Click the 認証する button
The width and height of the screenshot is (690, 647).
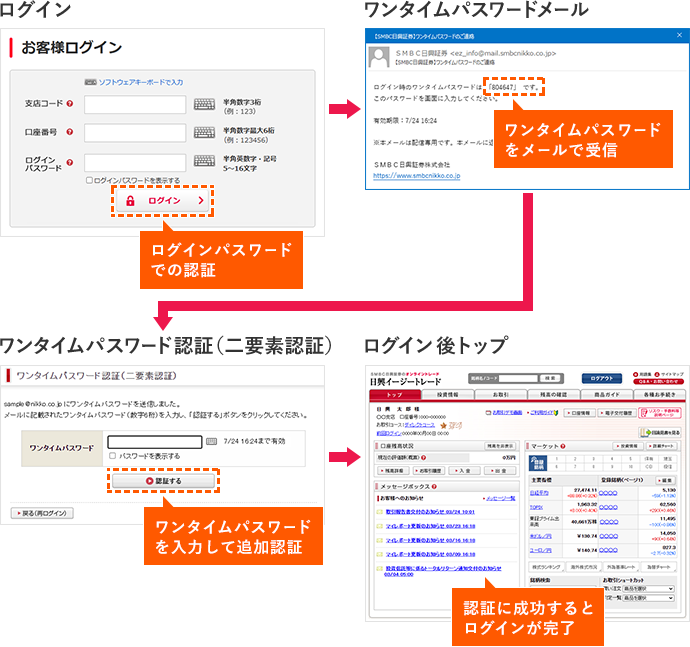(163, 481)
